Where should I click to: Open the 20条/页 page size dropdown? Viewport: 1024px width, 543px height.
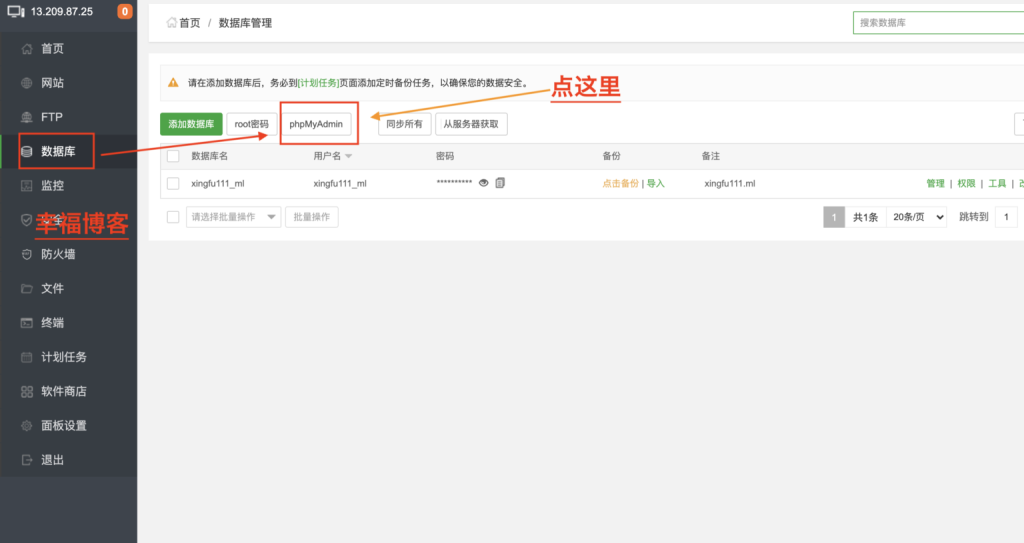click(917, 217)
